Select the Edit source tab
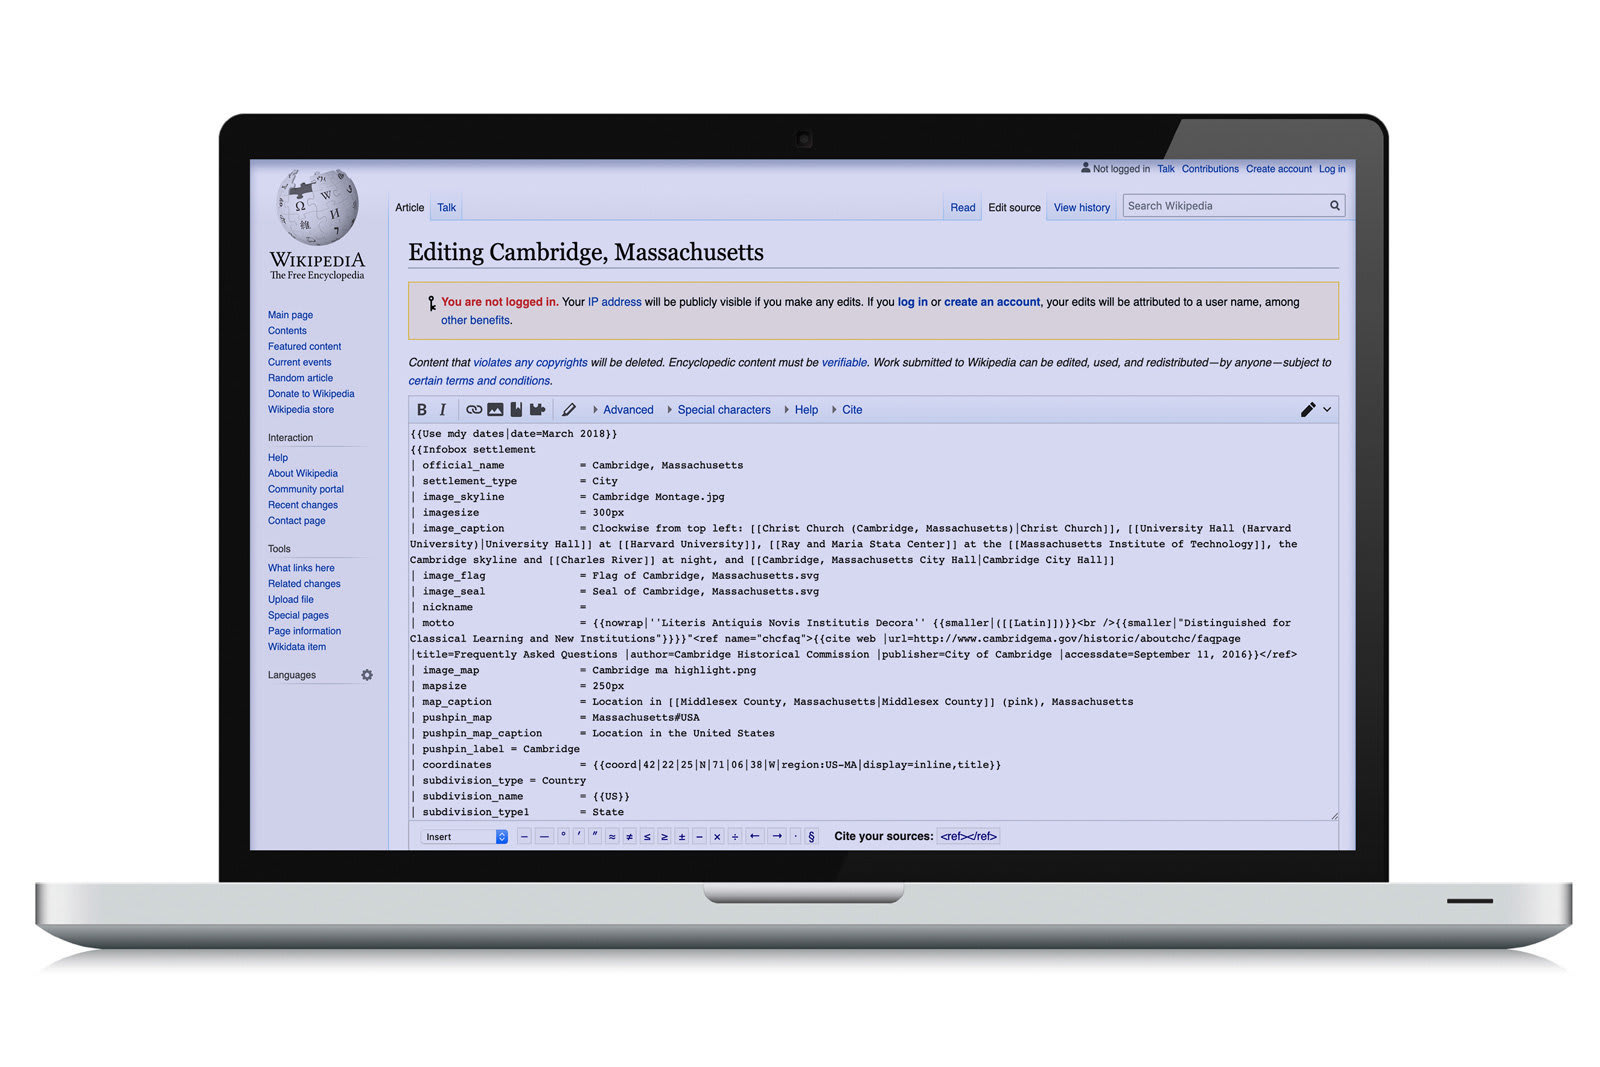The width and height of the screenshot is (1600, 1067). point(1014,208)
